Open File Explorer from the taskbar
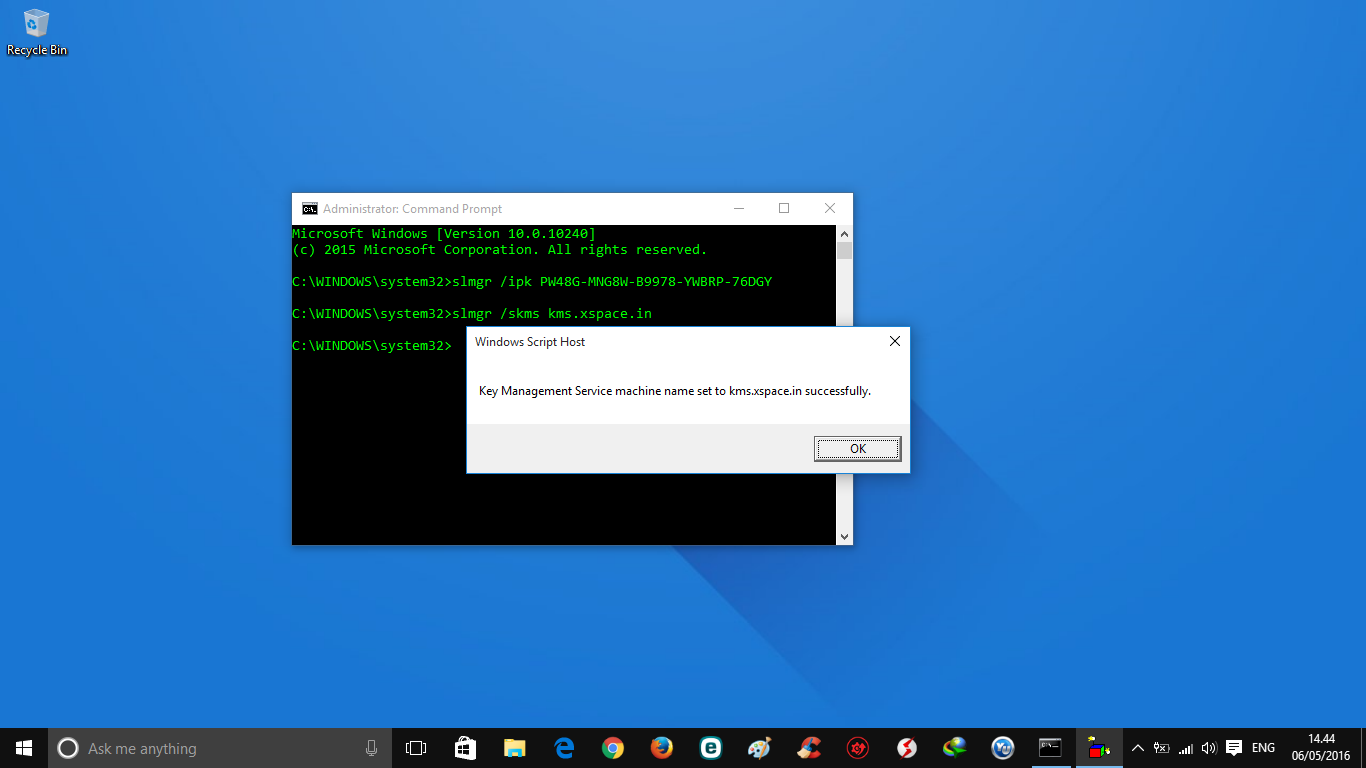The image size is (1366, 768). [514, 748]
